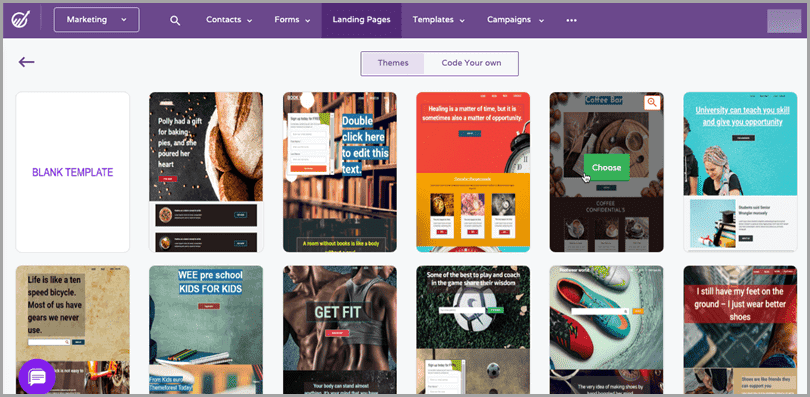Open the chat bubble widget
The image size is (810, 397).
point(37,377)
